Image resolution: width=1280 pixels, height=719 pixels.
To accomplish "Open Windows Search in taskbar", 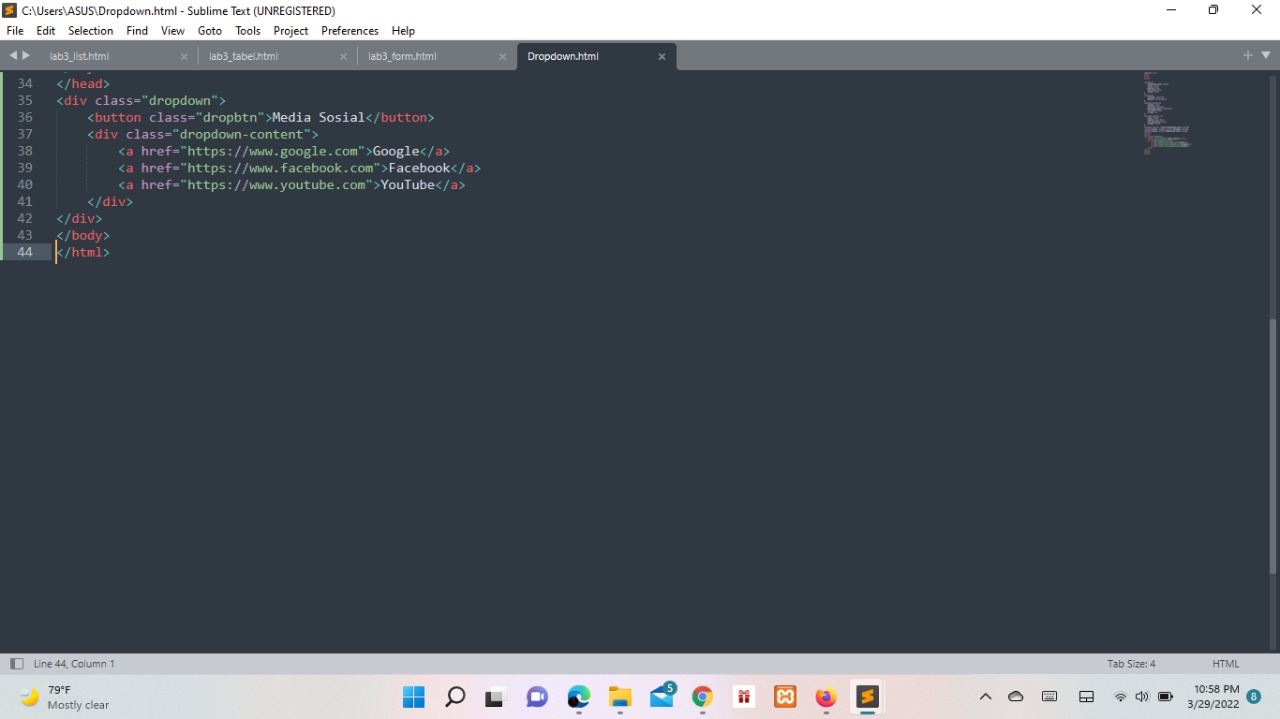I will click(x=455, y=697).
